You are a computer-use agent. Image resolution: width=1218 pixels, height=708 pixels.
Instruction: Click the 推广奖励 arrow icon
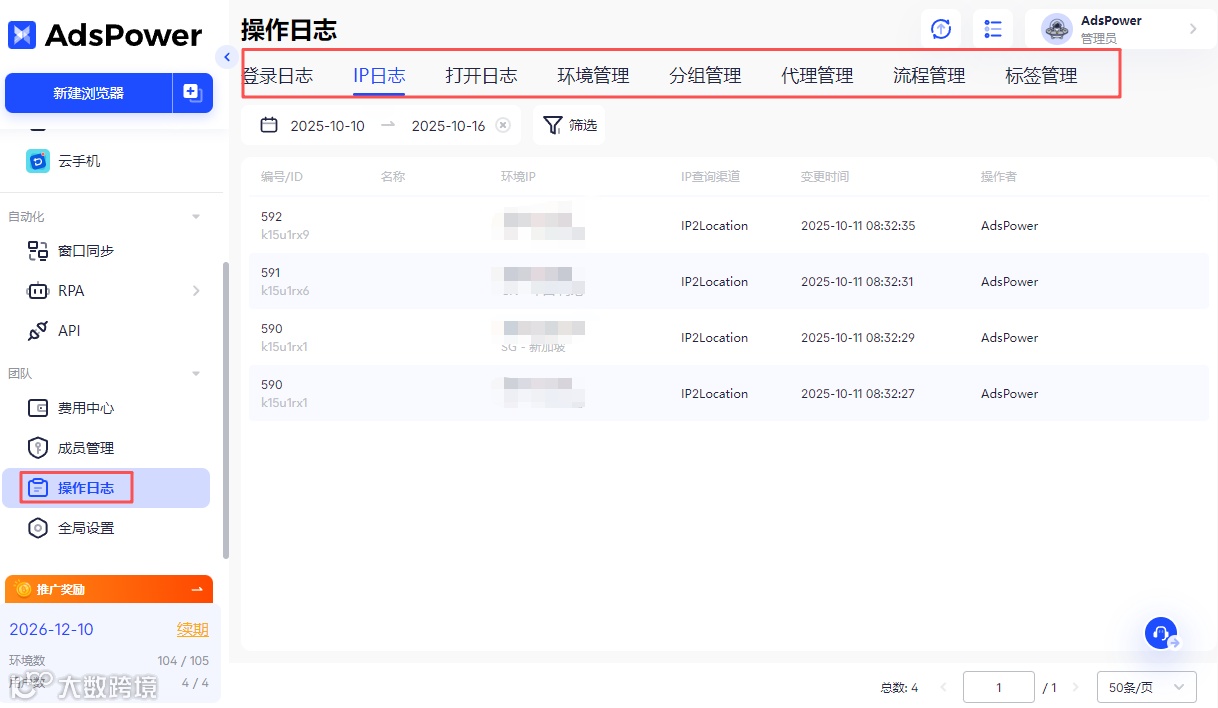[x=197, y=589]
